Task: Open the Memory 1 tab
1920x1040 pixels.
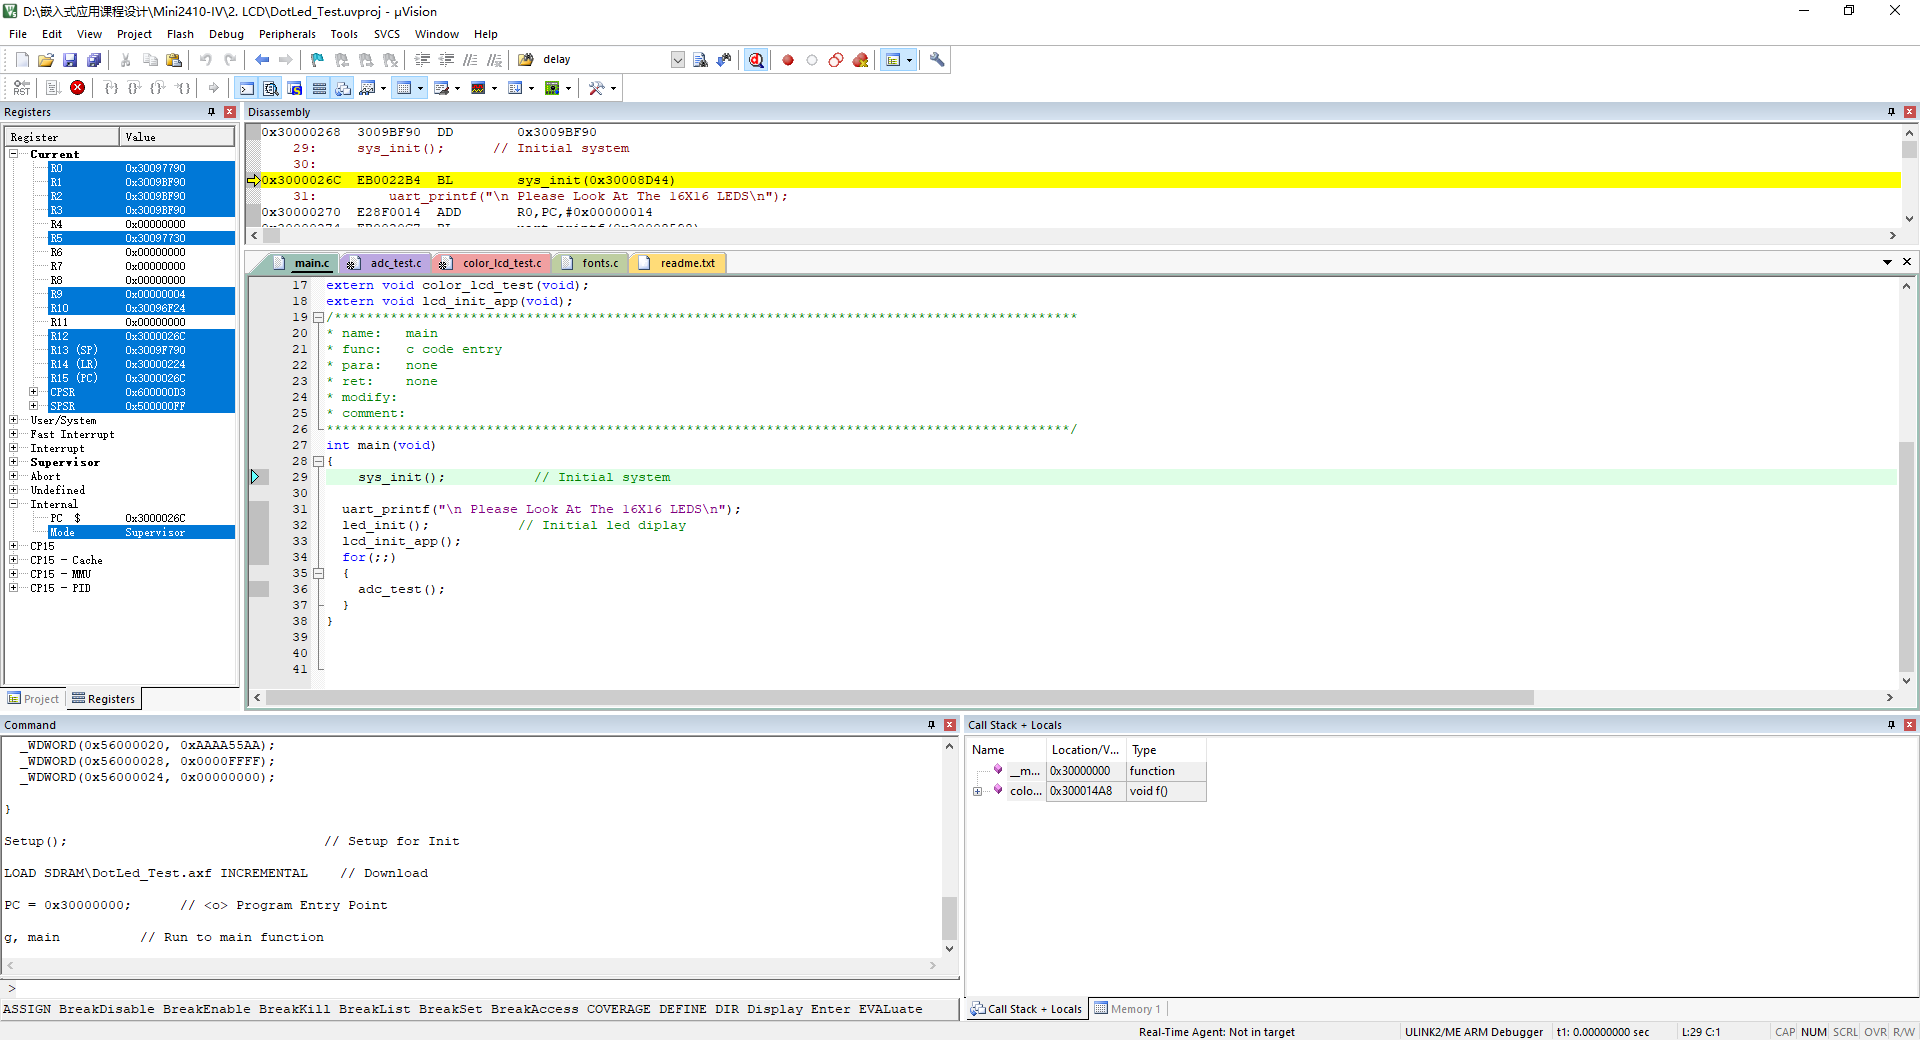Action: [x=1128, y=1009]
